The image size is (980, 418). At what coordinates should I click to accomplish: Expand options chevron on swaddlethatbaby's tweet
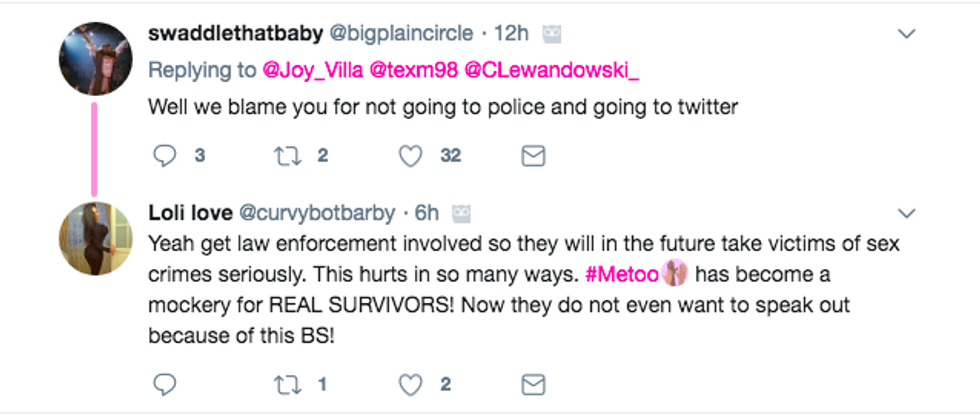pyautogui.click(x=906, y=34)
